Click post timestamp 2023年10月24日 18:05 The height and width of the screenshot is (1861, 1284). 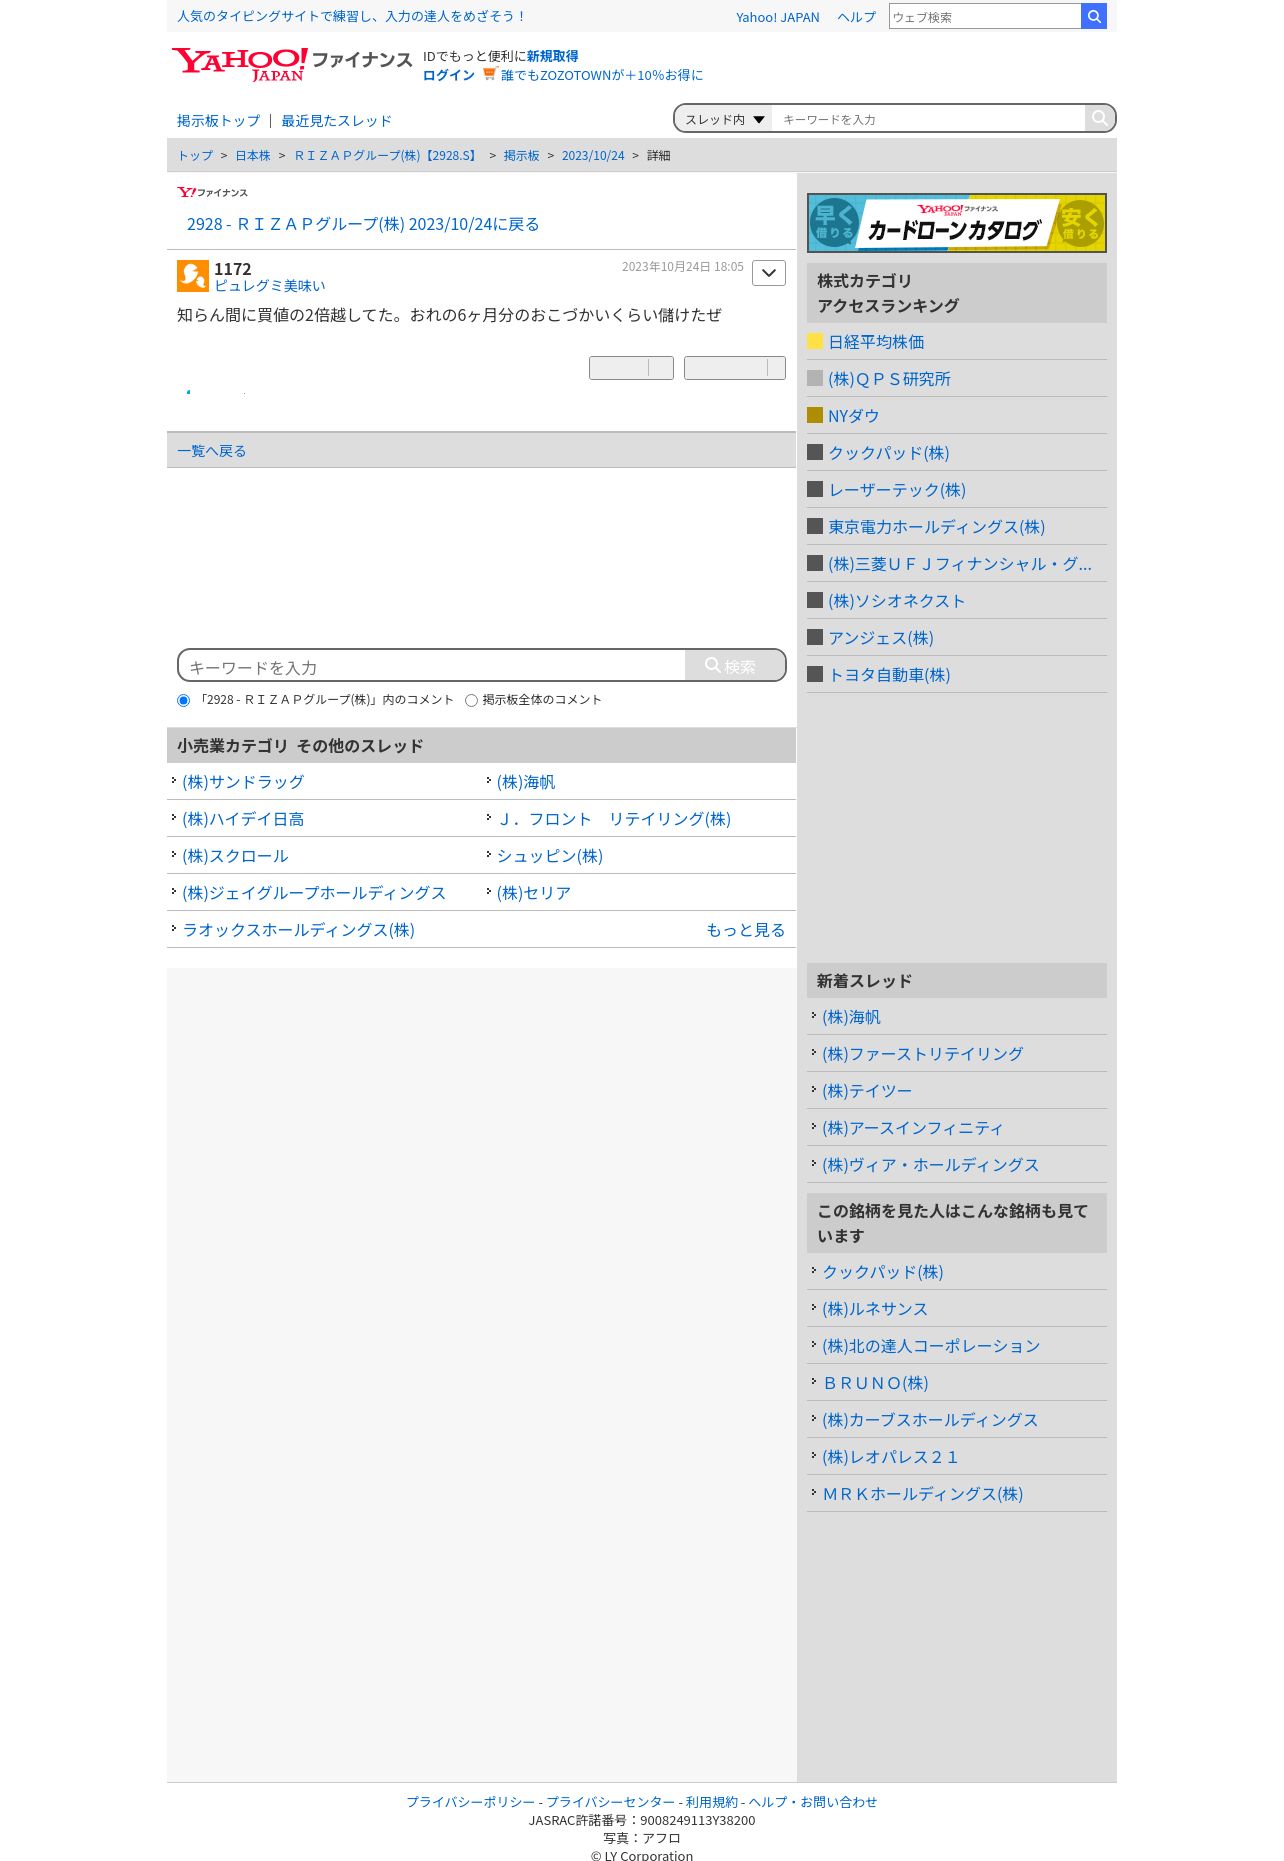[x=683, y=267]
